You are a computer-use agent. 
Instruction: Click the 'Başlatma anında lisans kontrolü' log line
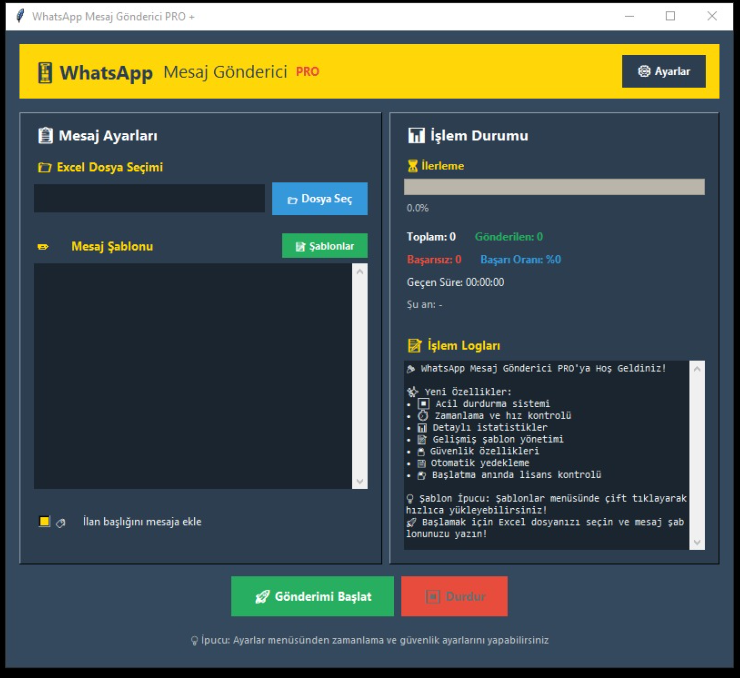pyautogui.click(x=516, y=475)
